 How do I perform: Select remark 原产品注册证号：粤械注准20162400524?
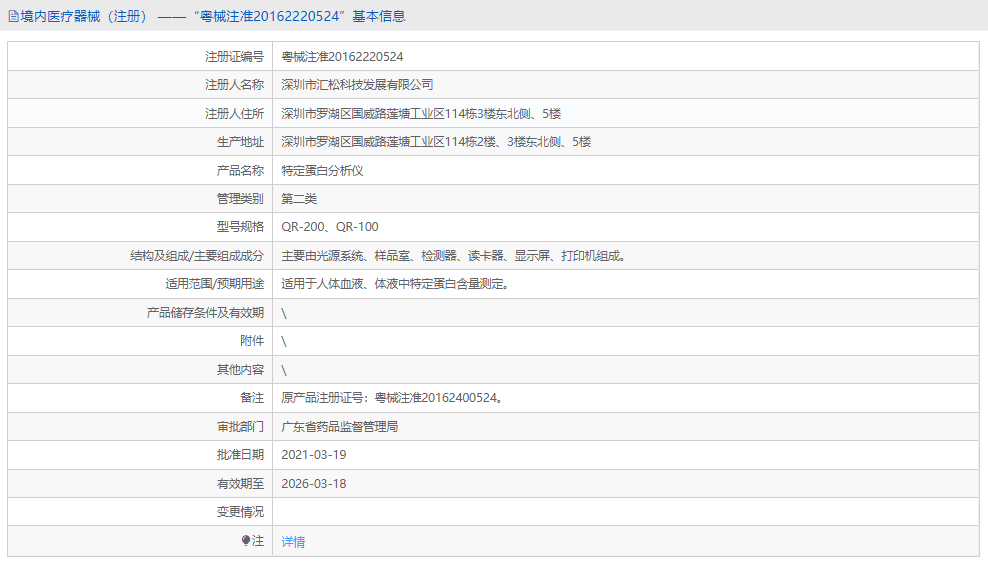click(392, 398)
